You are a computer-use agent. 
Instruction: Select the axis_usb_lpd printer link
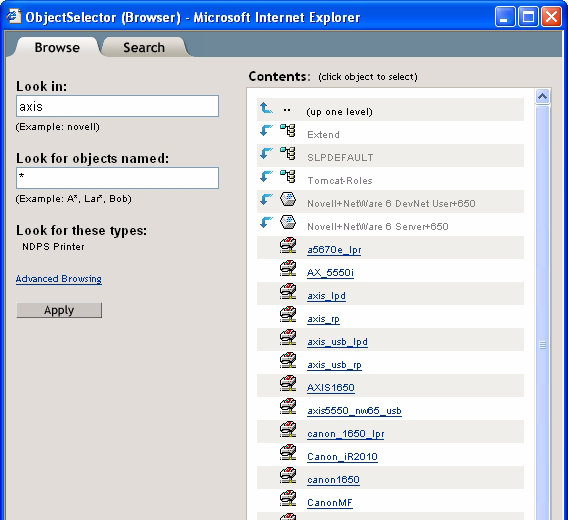[338, 342]
